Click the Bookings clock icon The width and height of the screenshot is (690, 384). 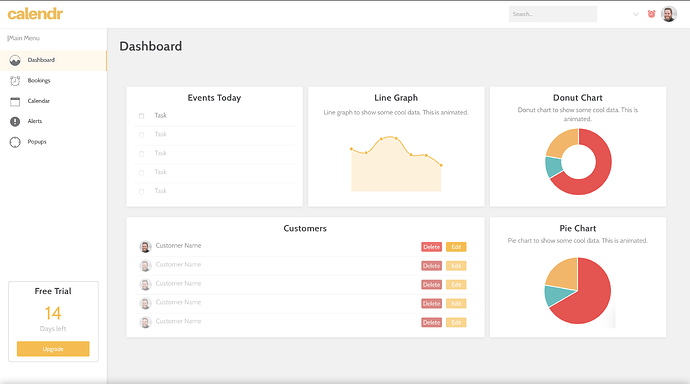pos(15,81)
